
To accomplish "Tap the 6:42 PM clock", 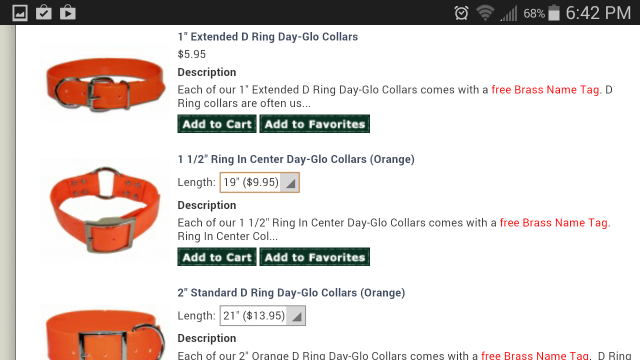I will point(598,13).
